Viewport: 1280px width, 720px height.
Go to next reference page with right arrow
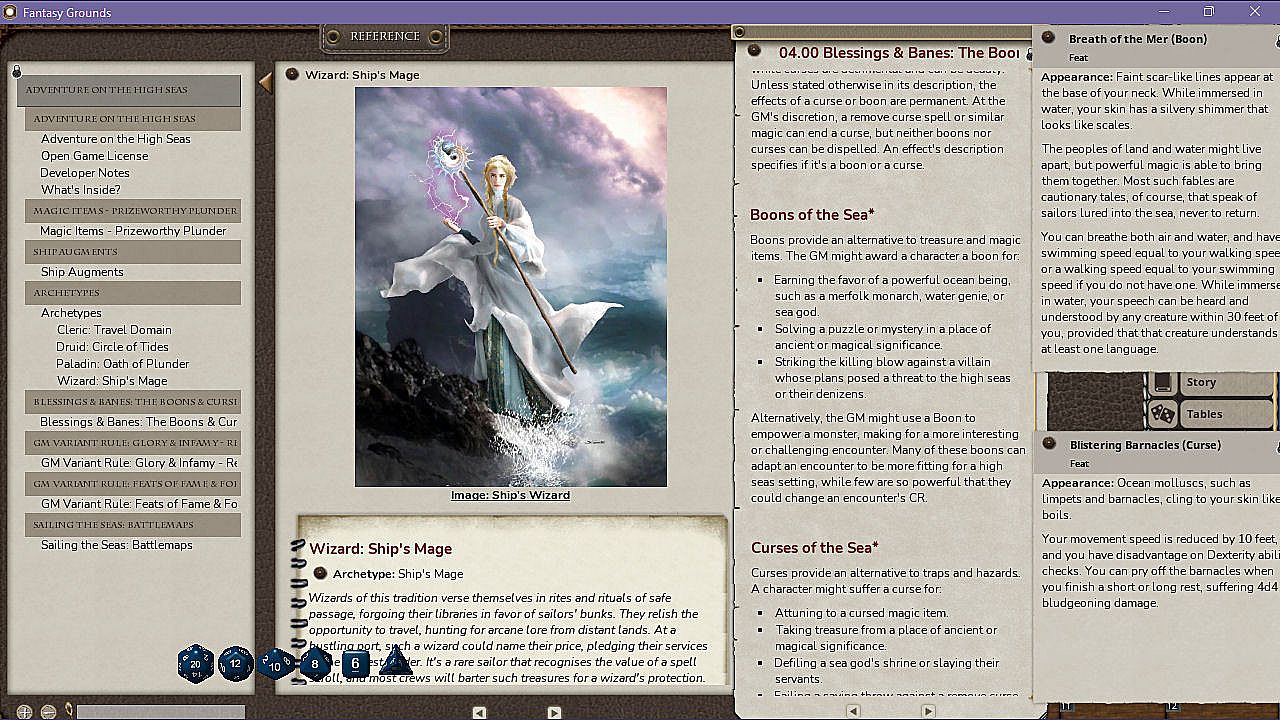(554, 712)
